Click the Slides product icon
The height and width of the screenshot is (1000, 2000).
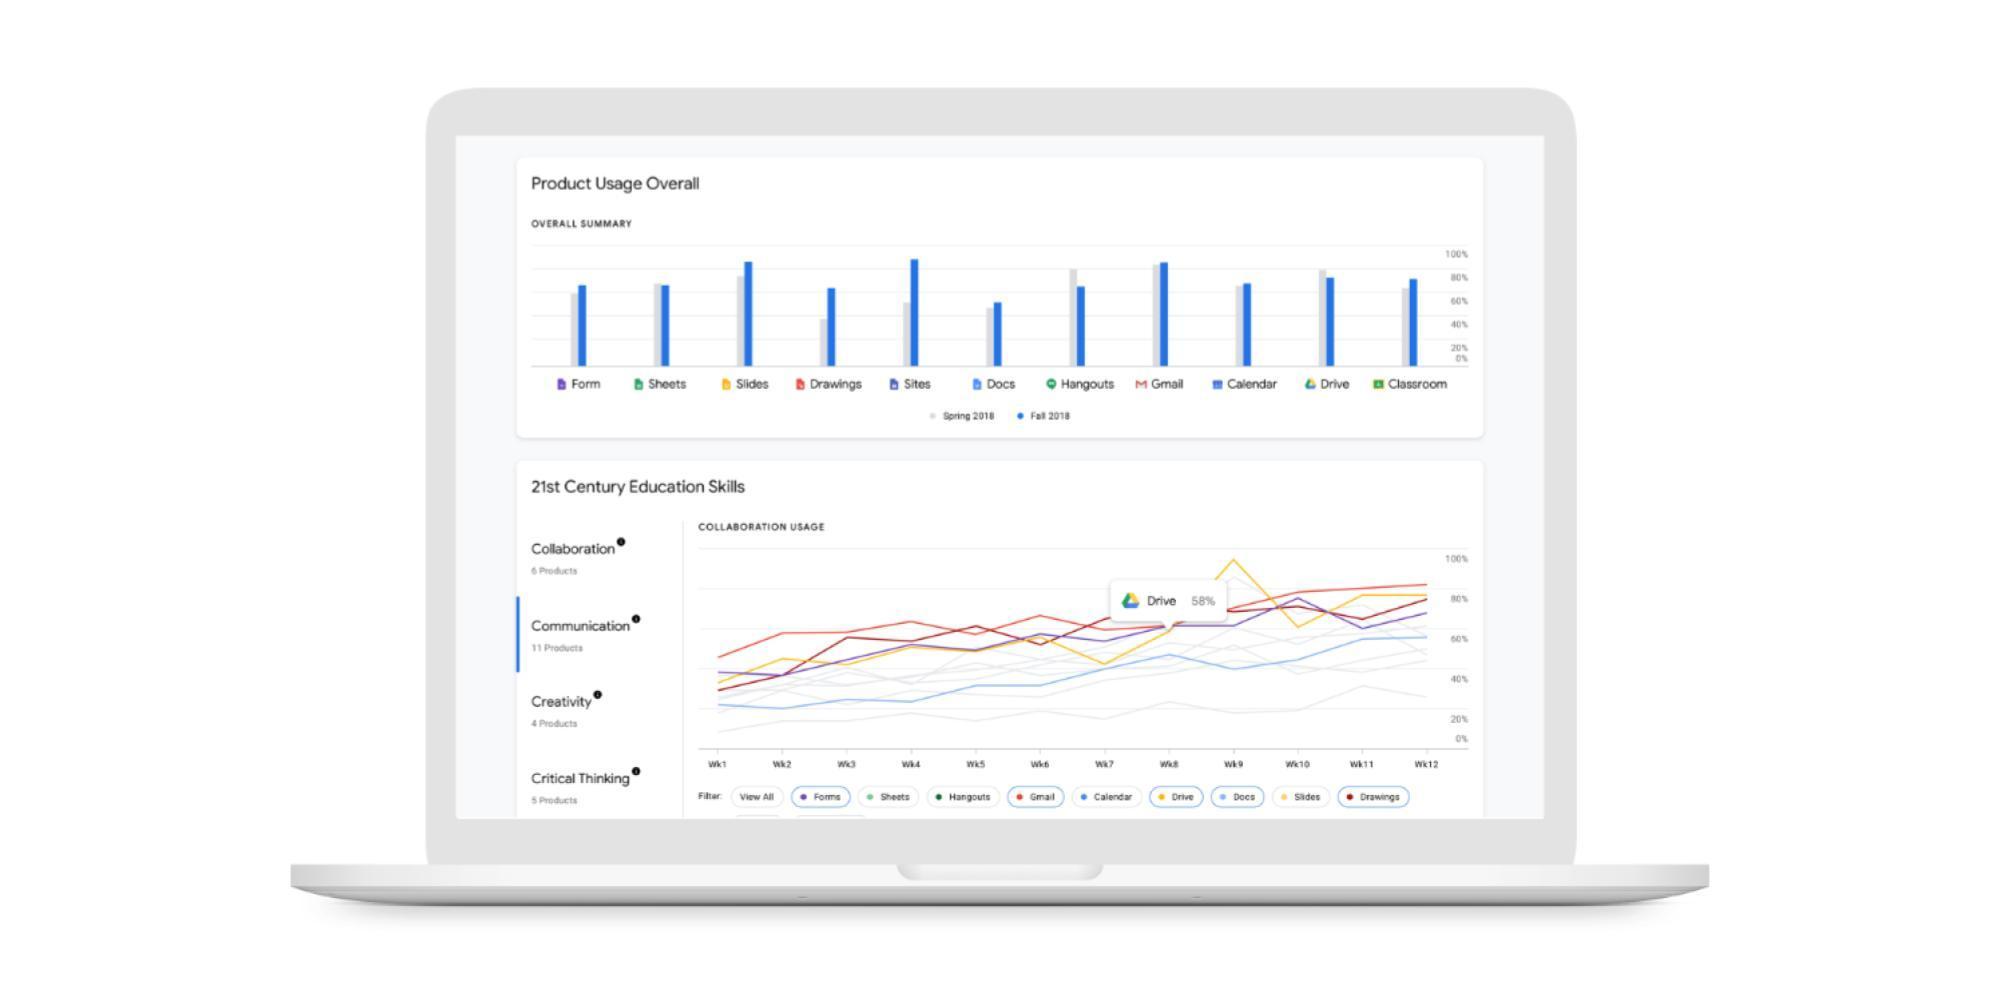726,384
